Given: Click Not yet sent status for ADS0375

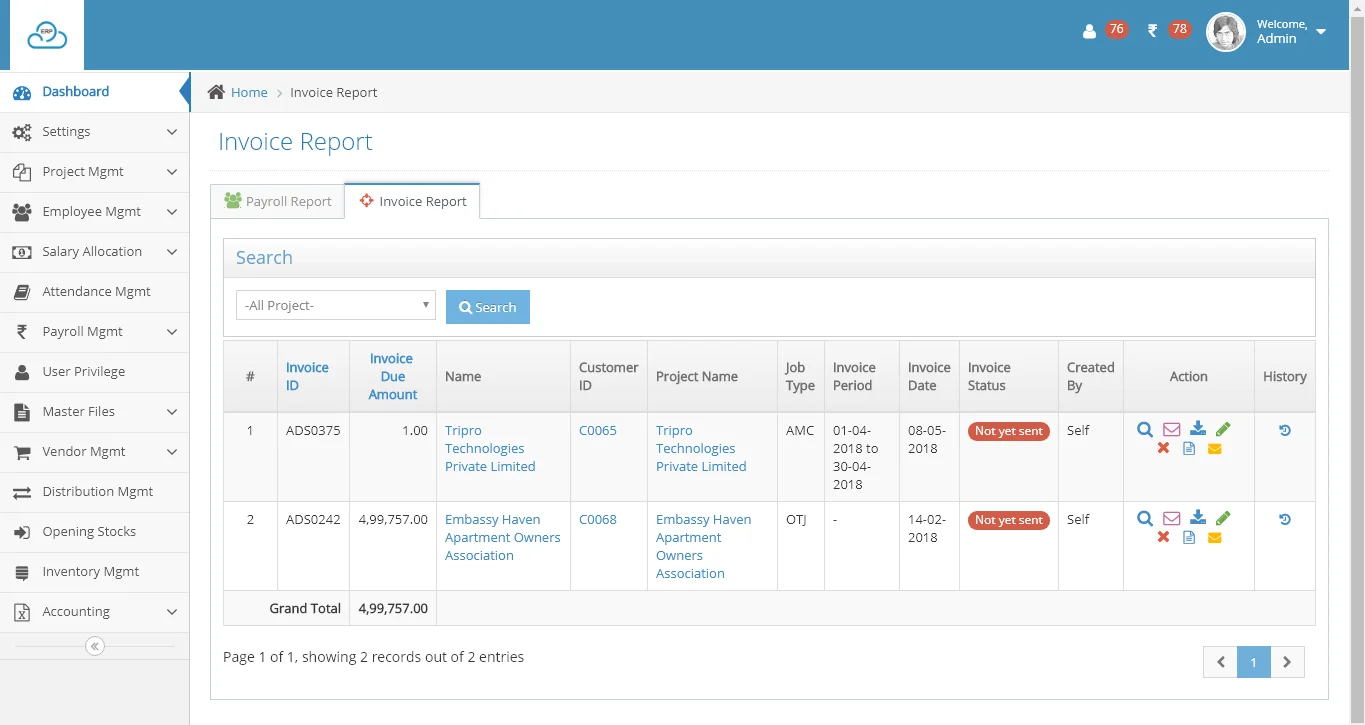Looking at the screenshot, I should tap(1008, 431).
